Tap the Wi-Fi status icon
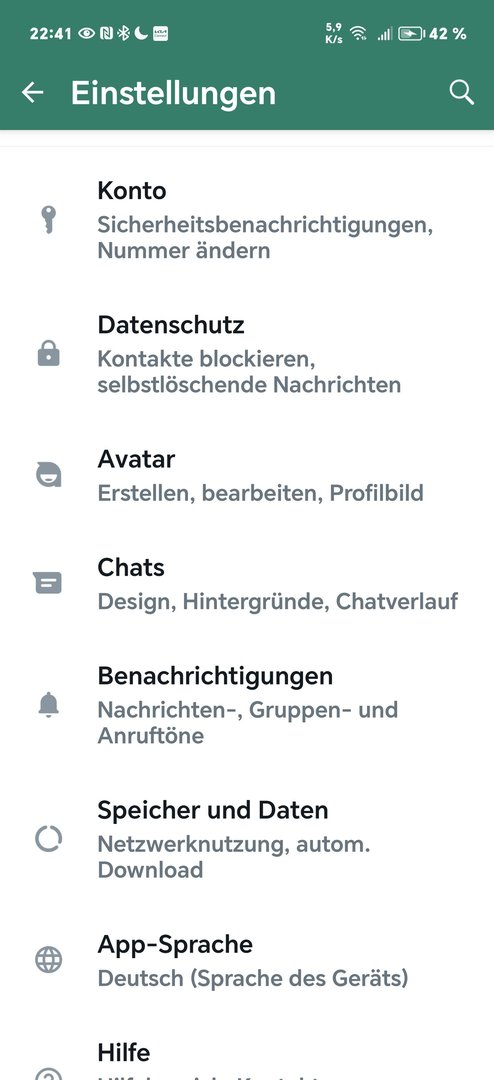Screen dimensions: 494x1080 [x=358, y=33]
